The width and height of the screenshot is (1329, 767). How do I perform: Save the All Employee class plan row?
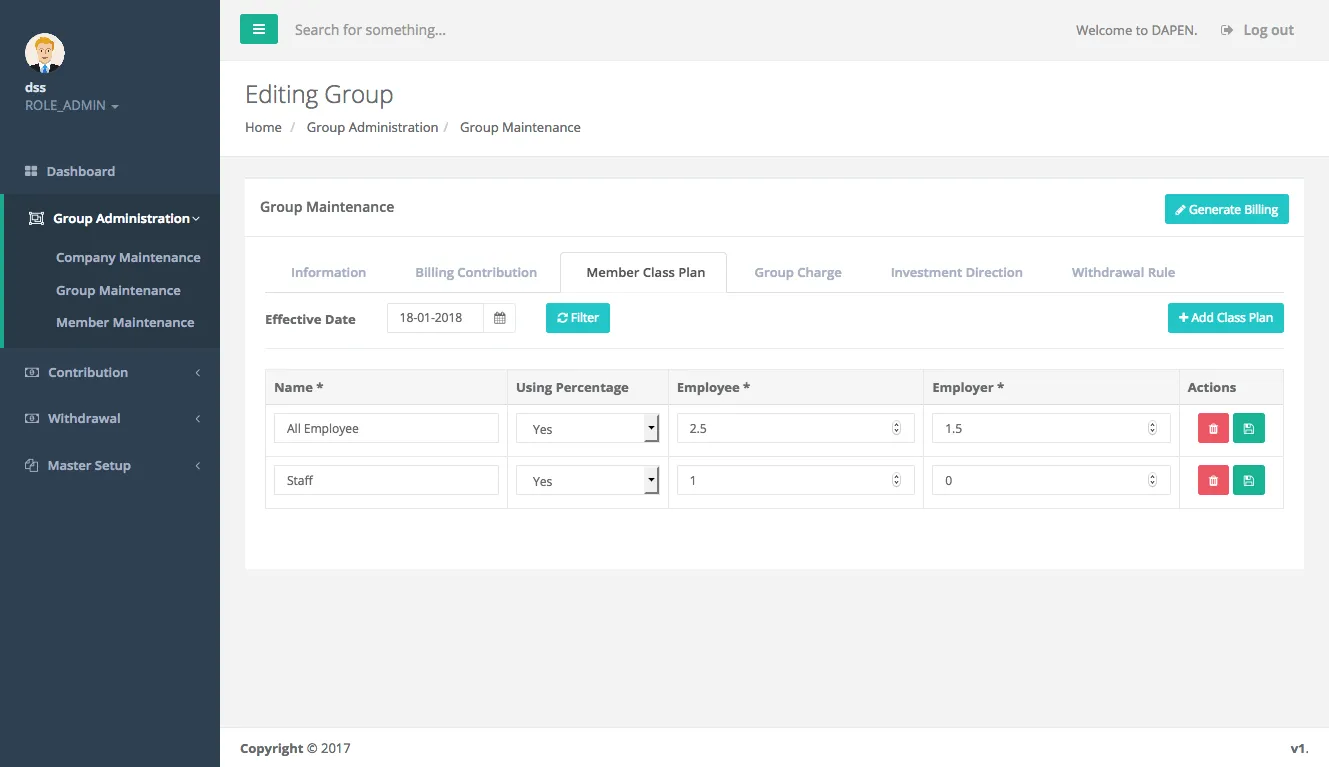1248,428
